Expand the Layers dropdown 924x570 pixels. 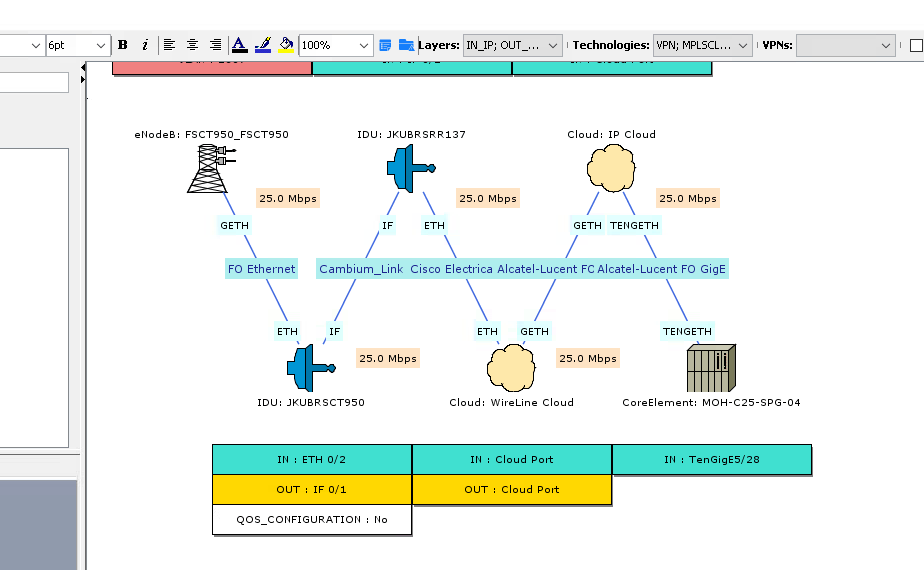[x=554, y=45]
